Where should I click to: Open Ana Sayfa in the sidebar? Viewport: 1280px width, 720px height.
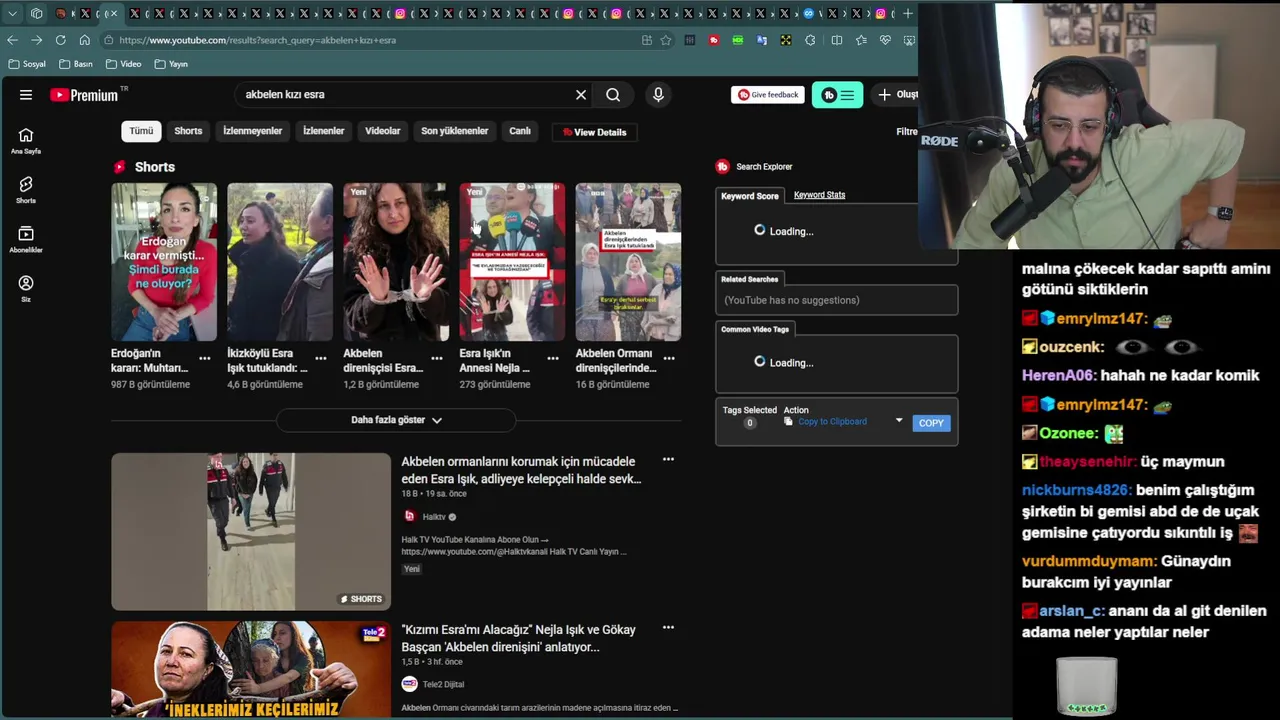coord(26,141)
